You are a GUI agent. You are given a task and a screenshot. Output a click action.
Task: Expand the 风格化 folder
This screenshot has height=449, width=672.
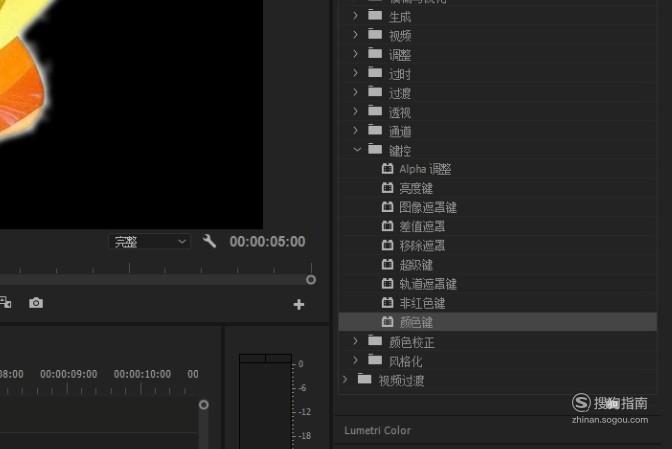tap(355, 360)
